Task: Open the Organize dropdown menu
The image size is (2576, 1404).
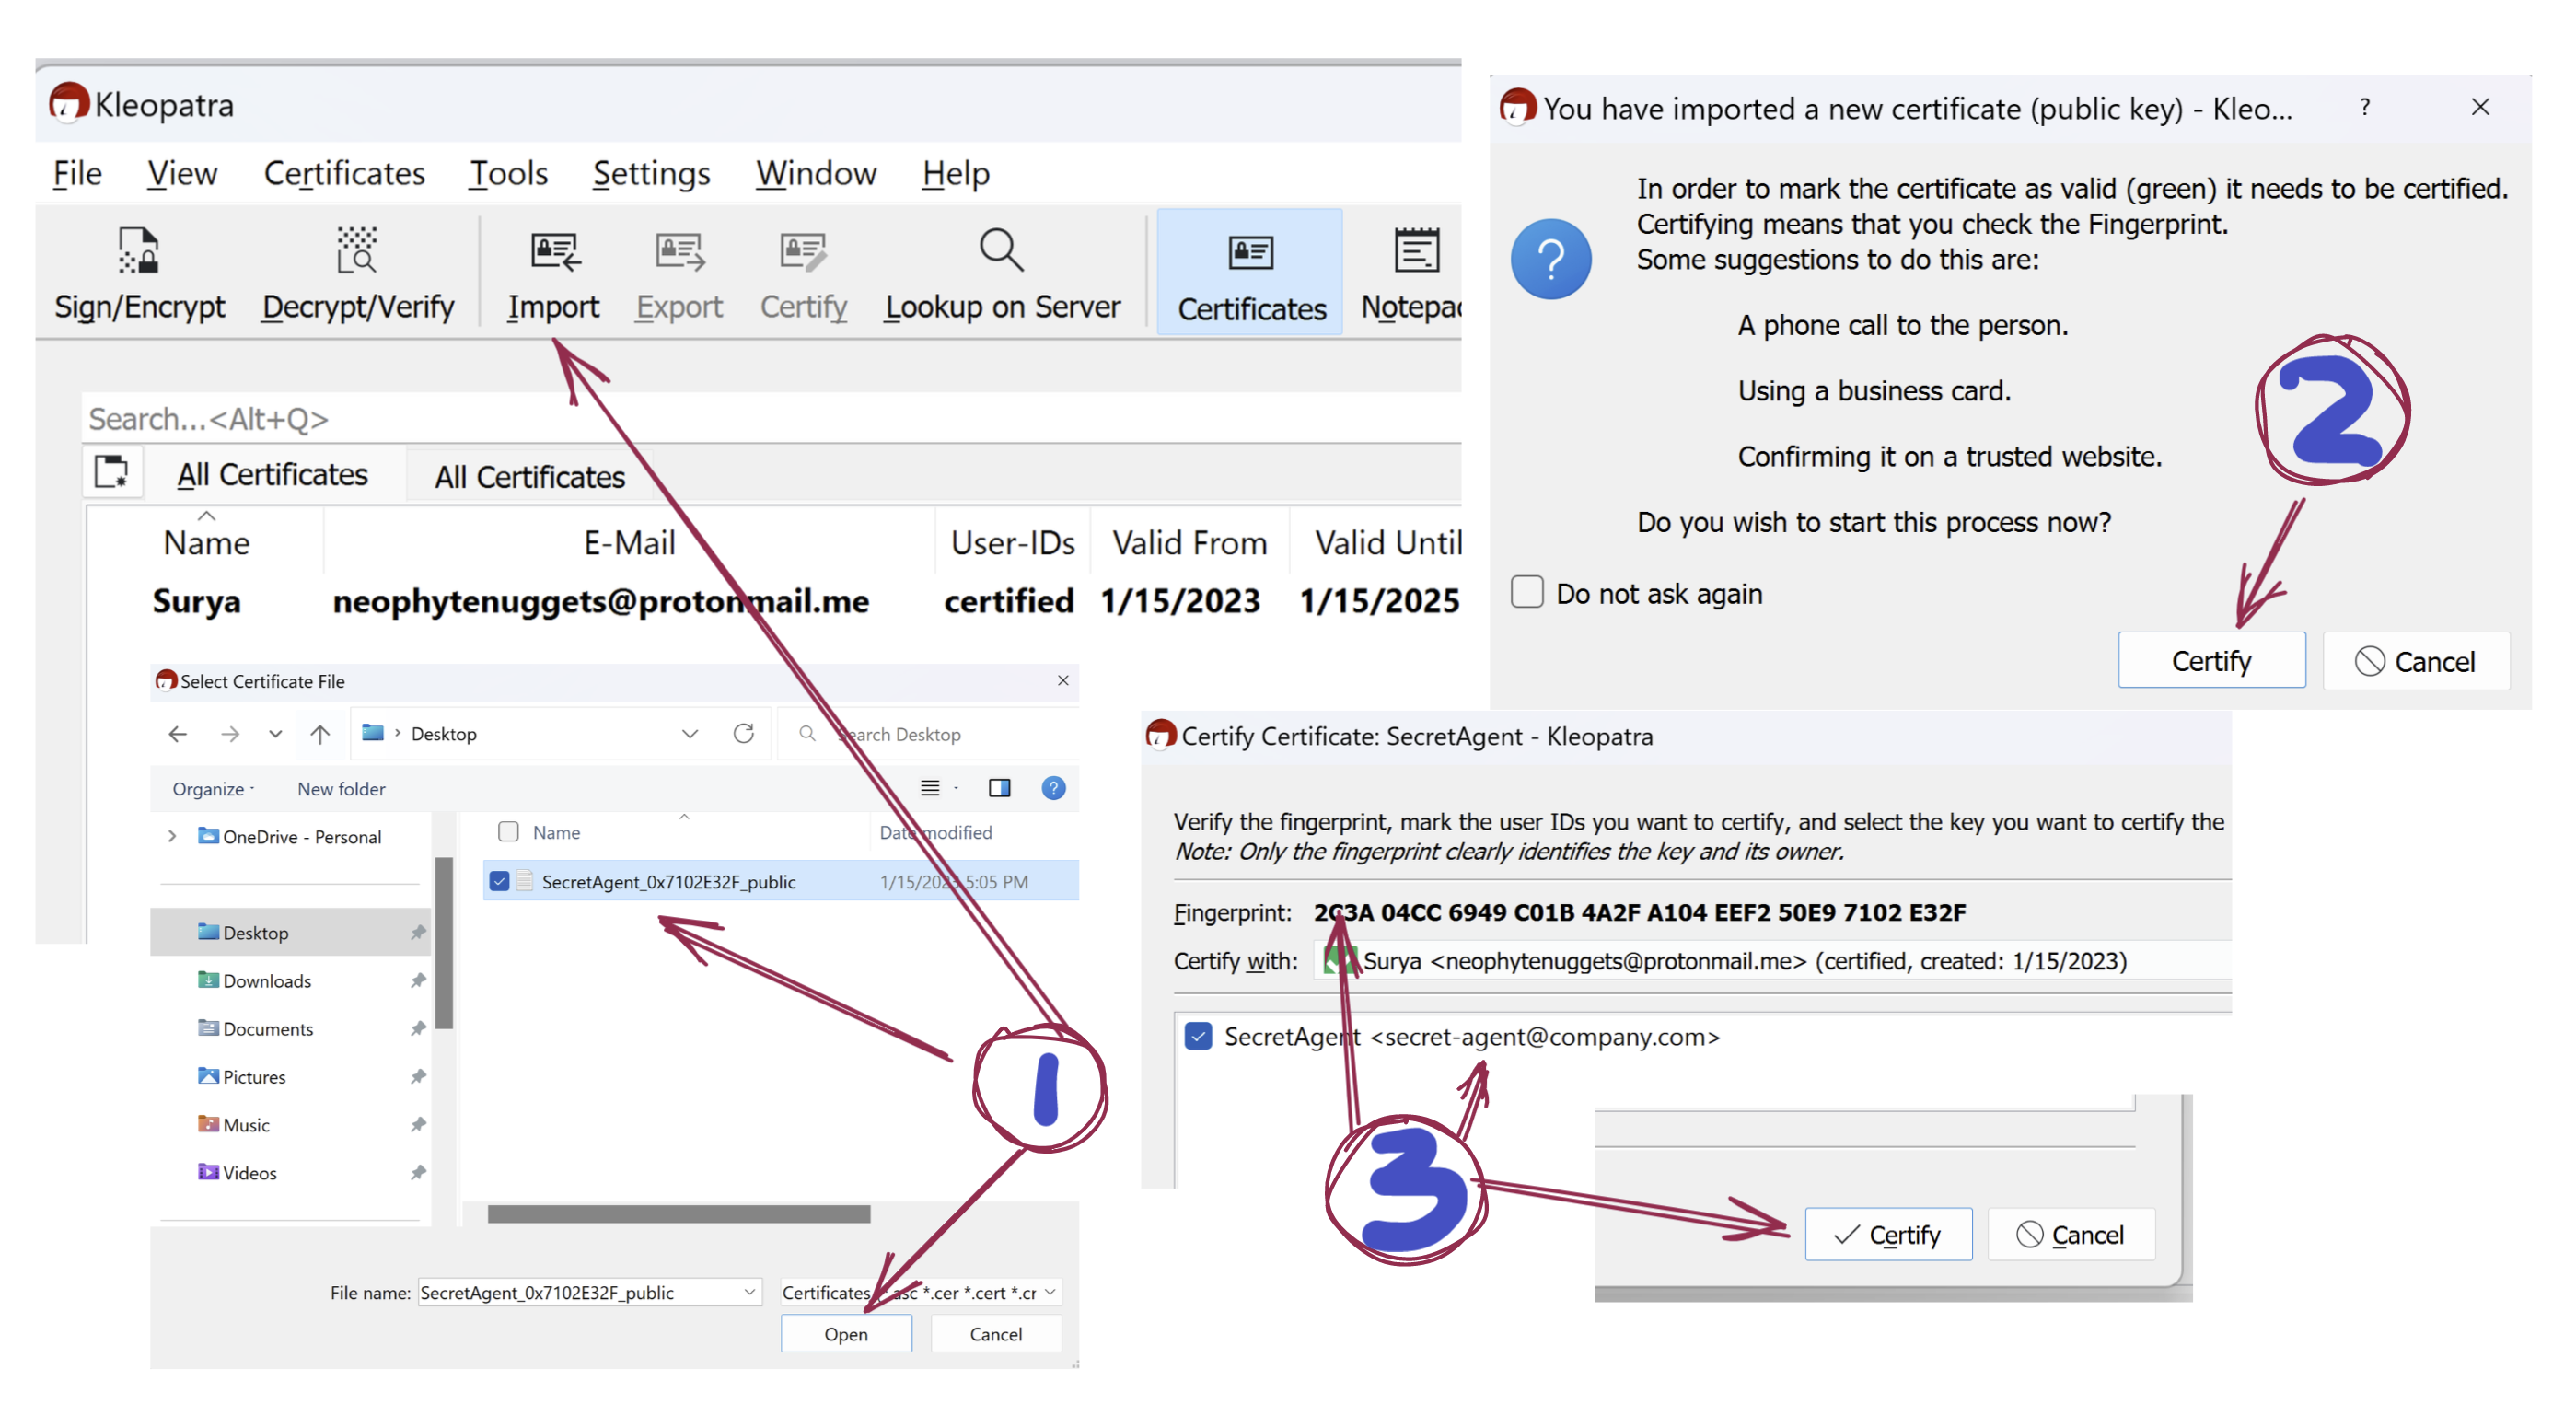Action: click(x=213, y=788)
